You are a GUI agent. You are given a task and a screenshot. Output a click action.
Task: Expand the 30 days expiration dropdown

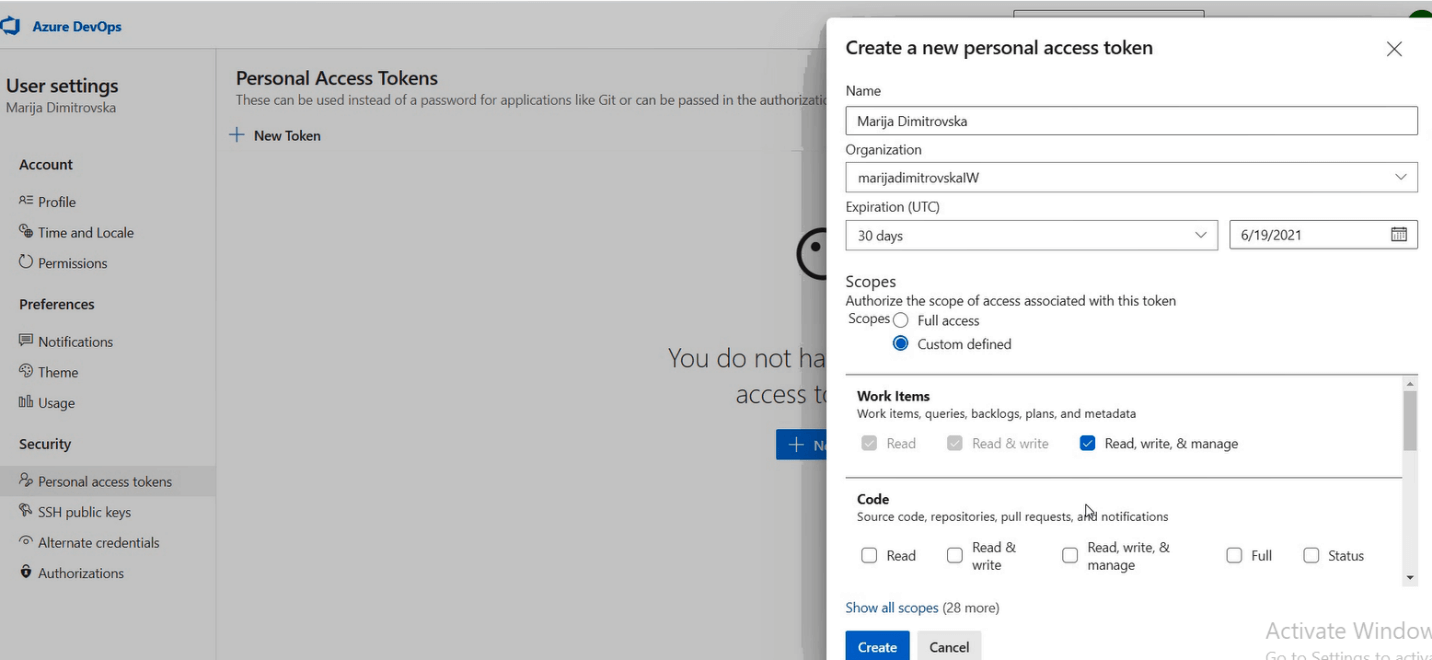[1031, 235]
